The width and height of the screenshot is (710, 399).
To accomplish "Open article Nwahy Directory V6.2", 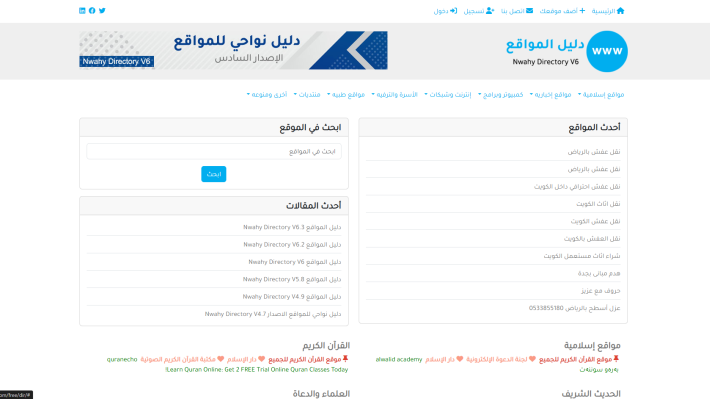I will (292, 245).
